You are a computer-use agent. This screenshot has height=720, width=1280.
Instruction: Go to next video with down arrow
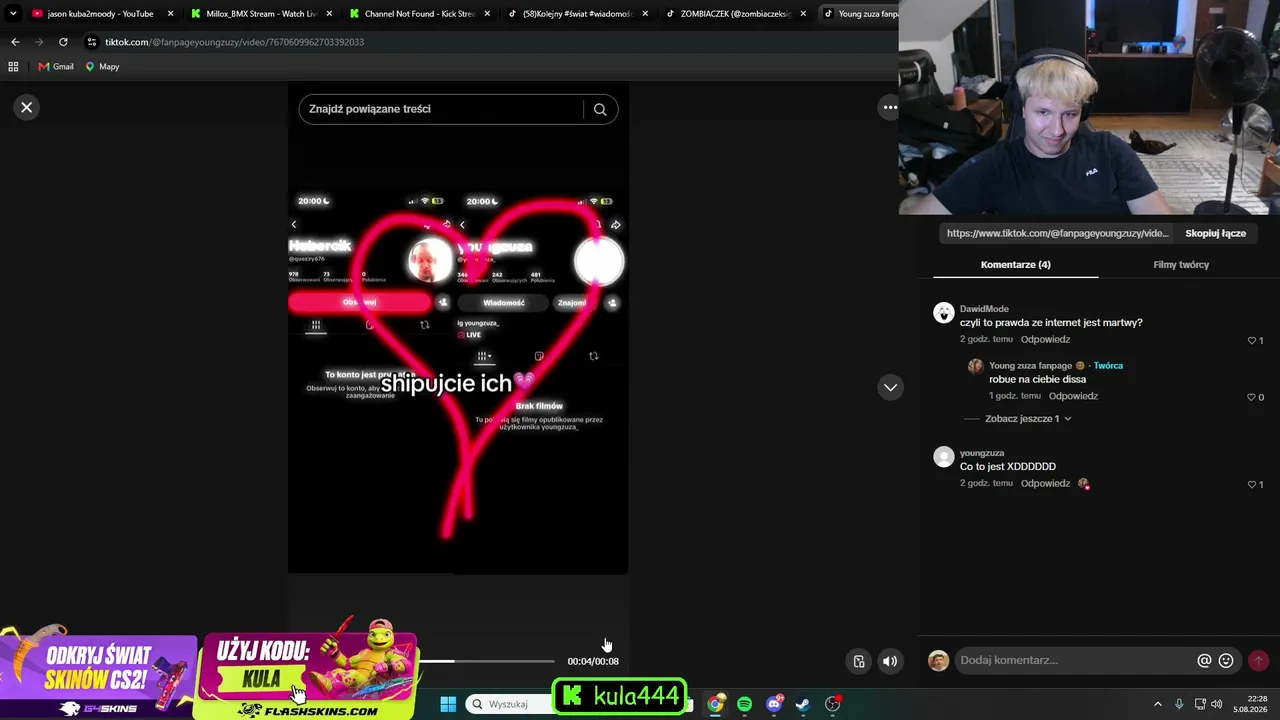[890, 387]
